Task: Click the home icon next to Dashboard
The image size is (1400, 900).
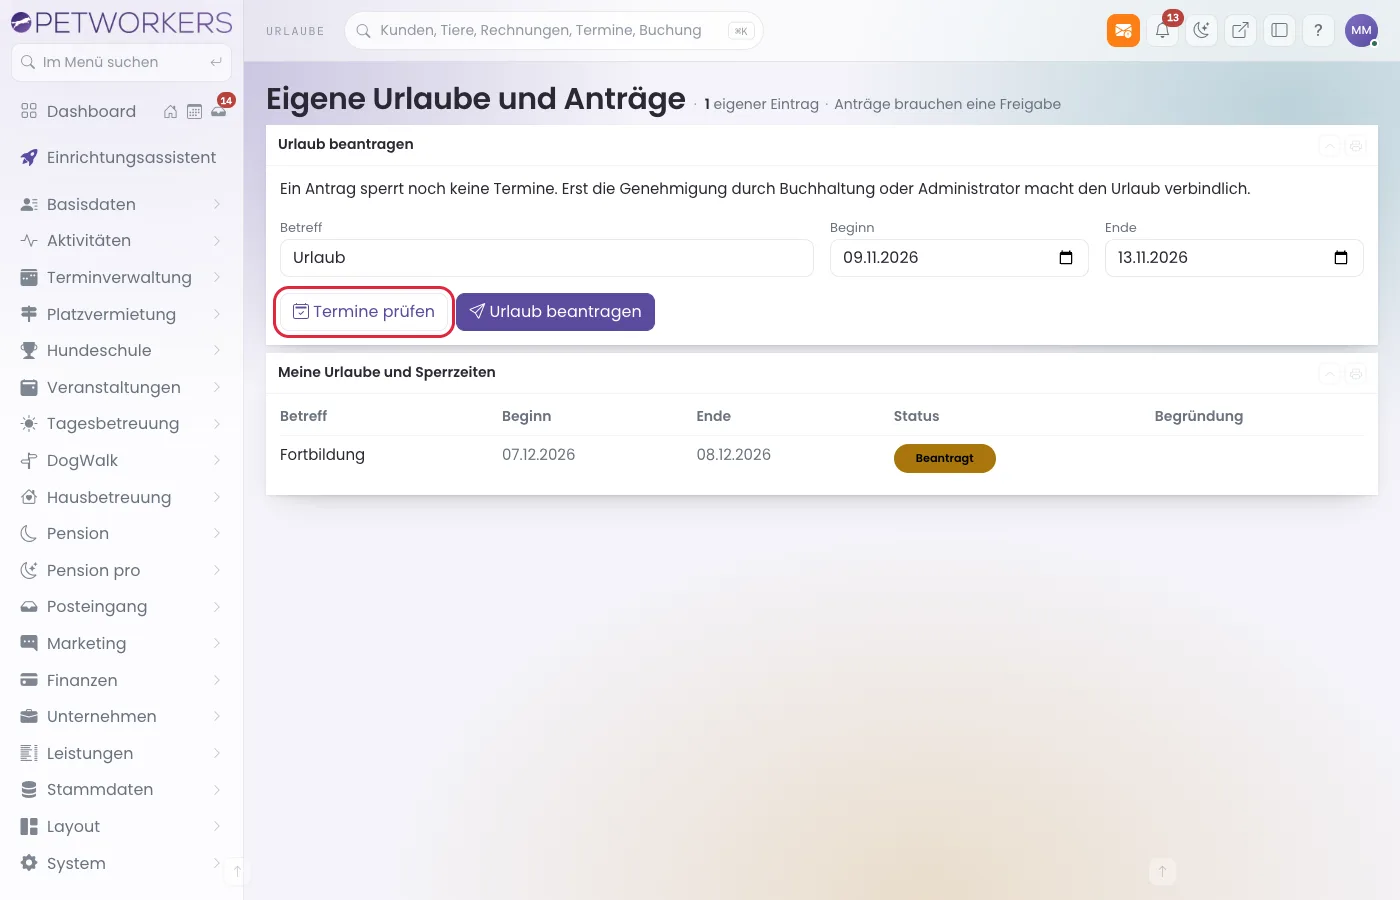Action: [x=170, y=112]
